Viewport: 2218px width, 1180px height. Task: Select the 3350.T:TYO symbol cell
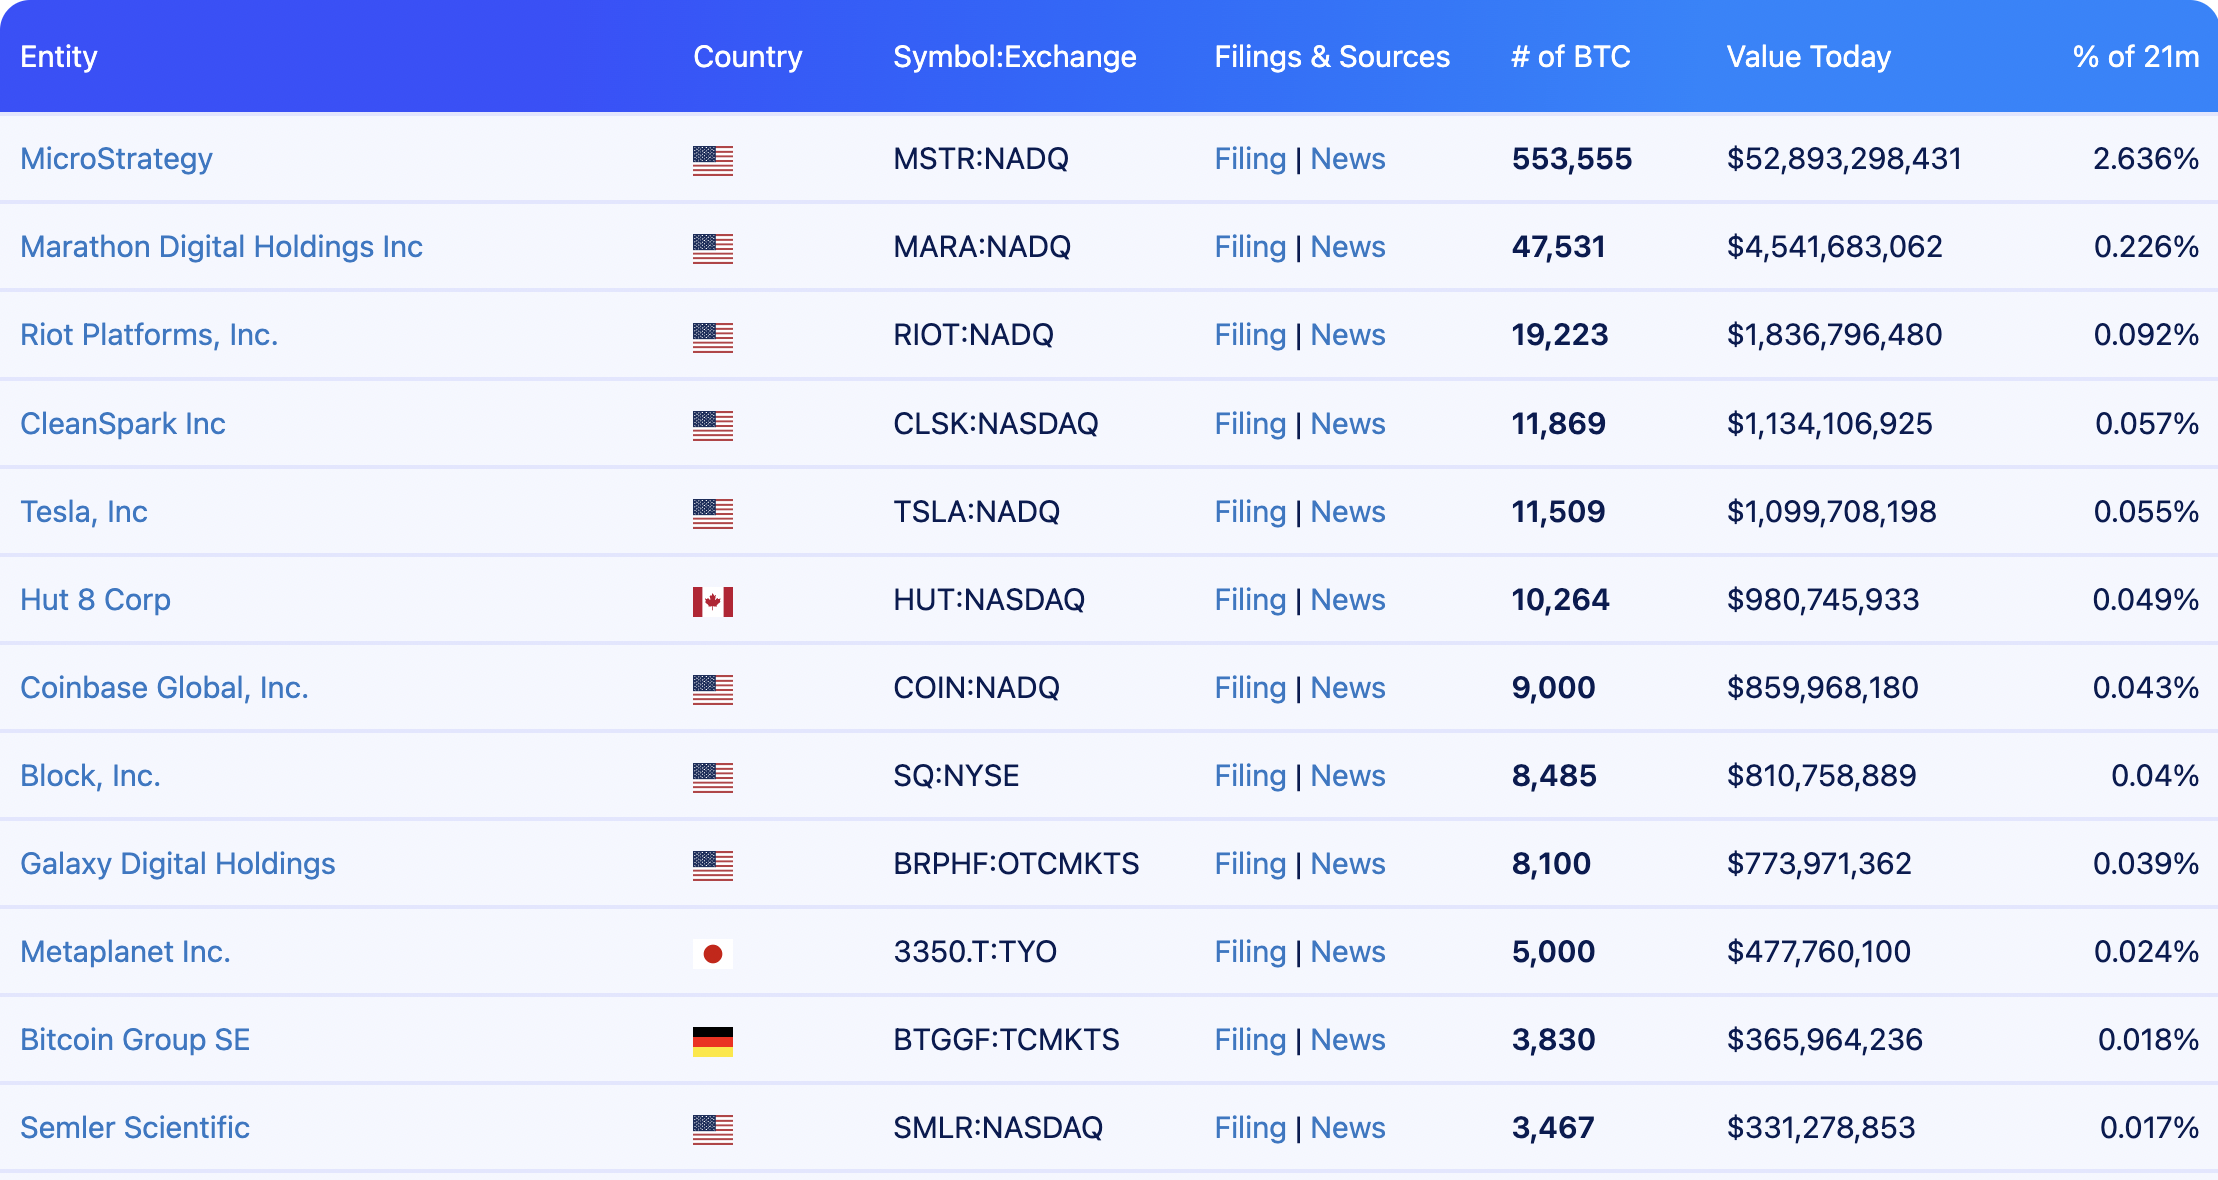975,952
